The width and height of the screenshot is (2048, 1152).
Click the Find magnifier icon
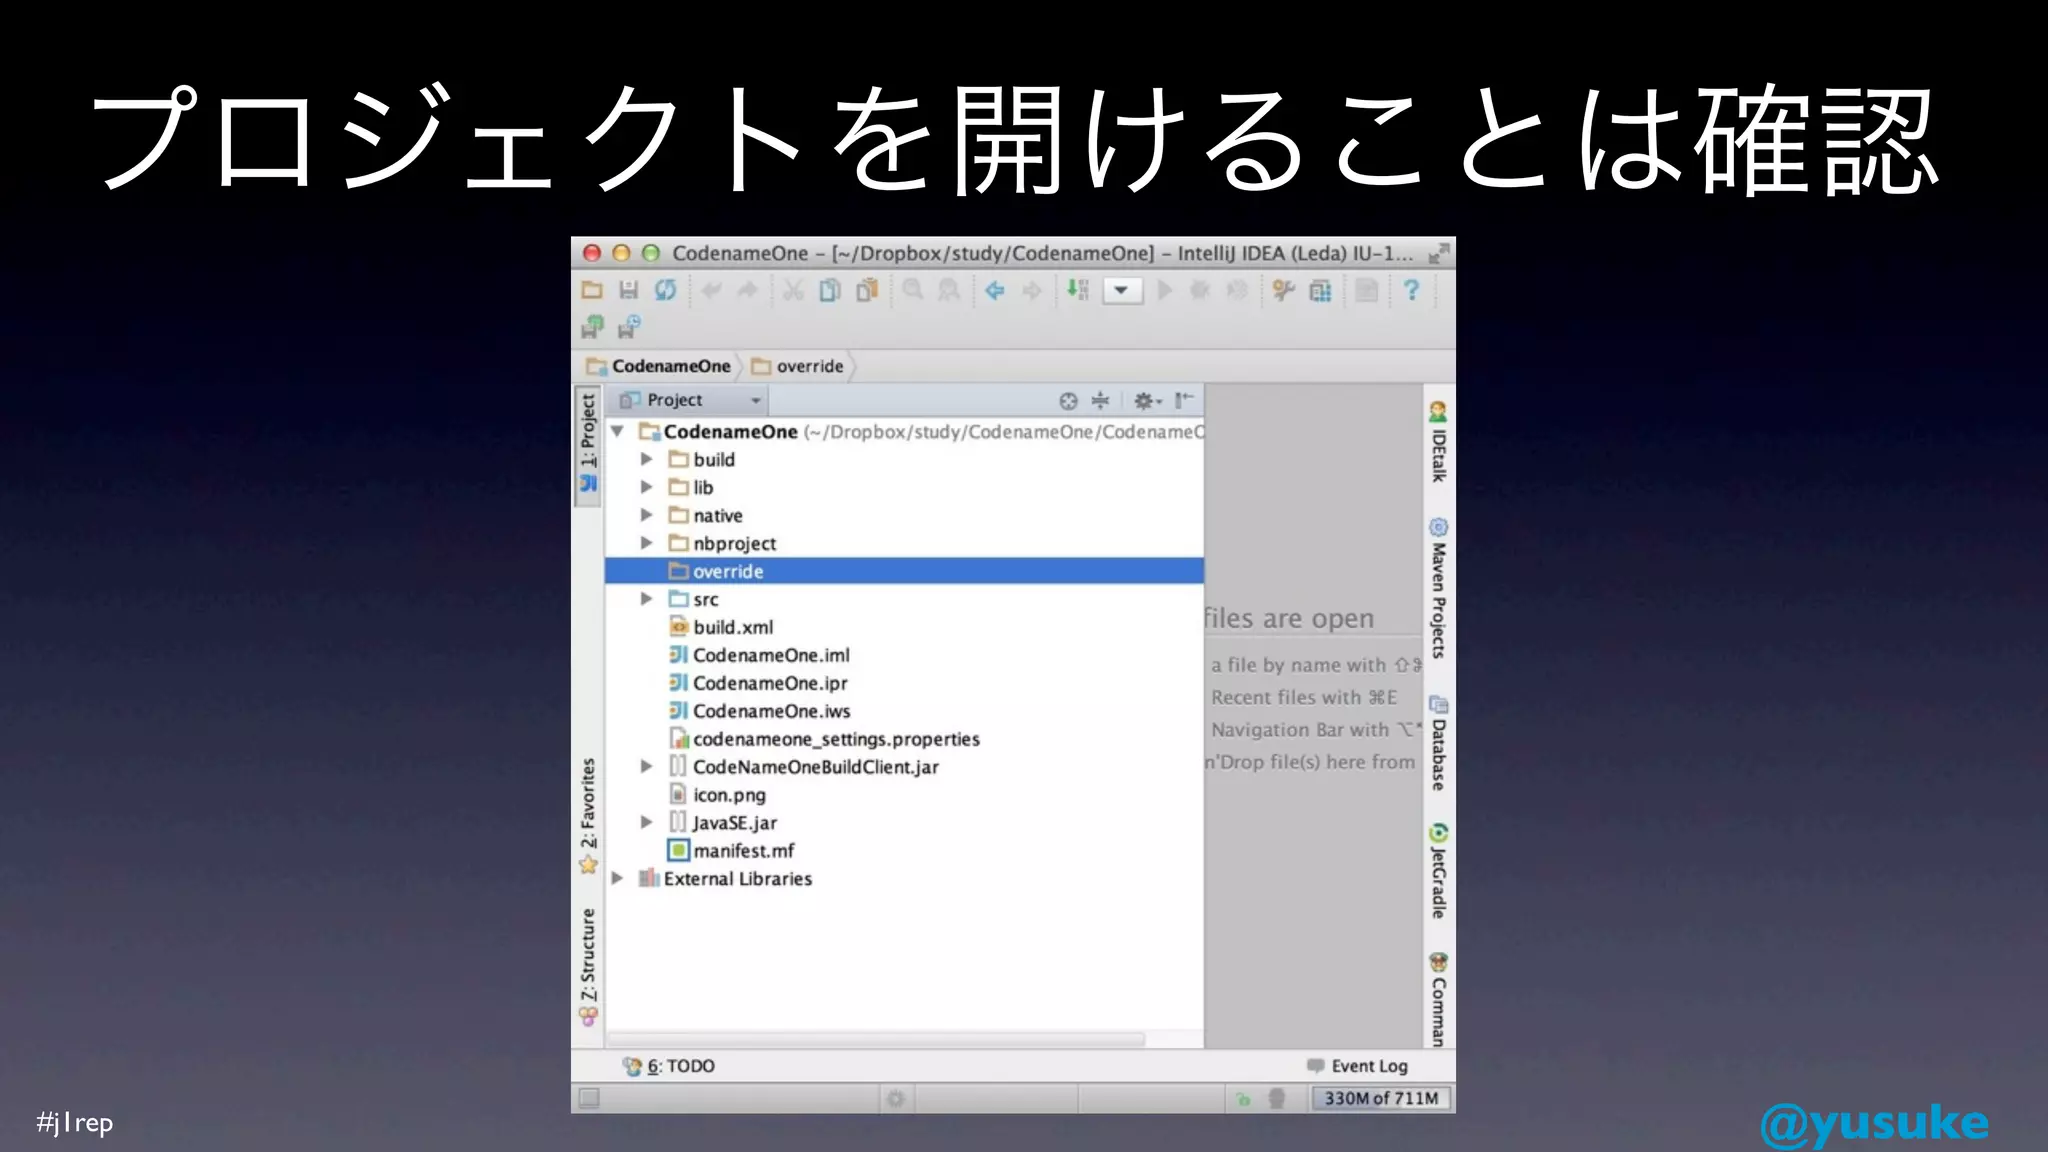click(913, 290)
